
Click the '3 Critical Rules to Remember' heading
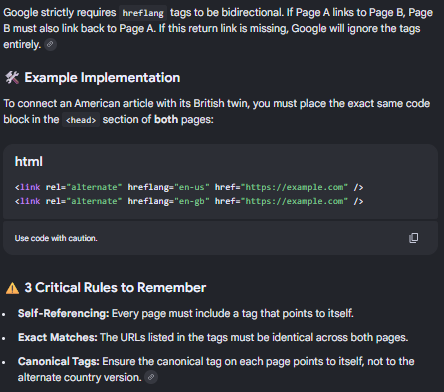click(115, 288)
